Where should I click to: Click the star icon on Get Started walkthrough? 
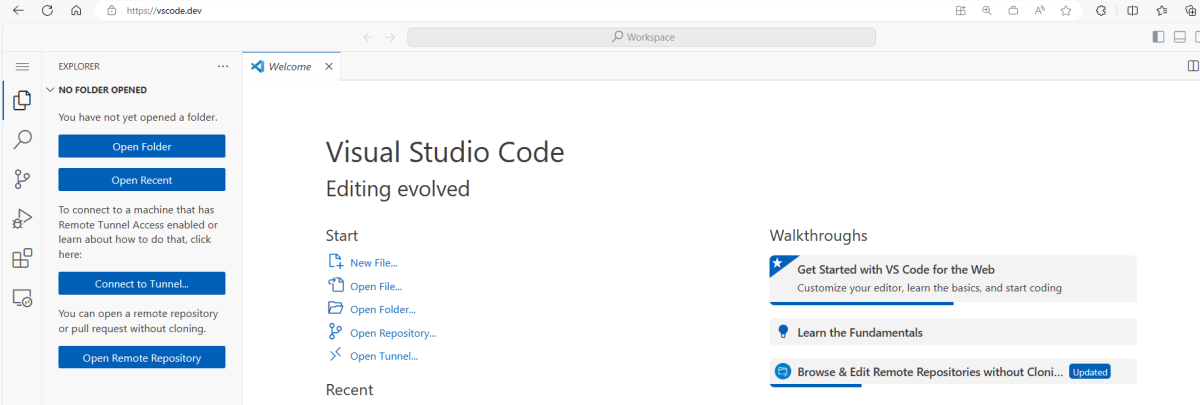(777, 265)
